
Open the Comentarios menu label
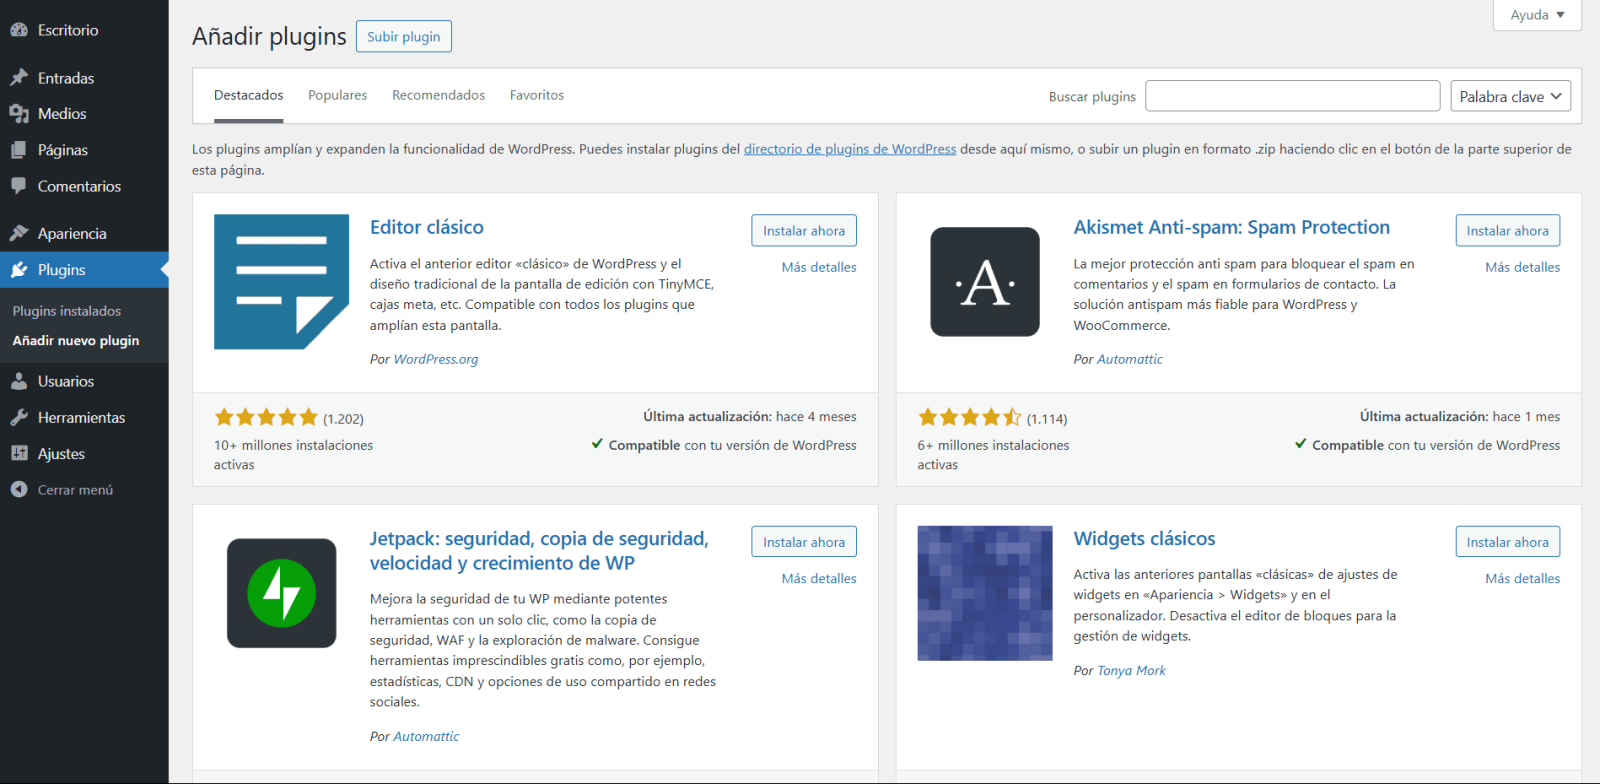coord(79,186)
